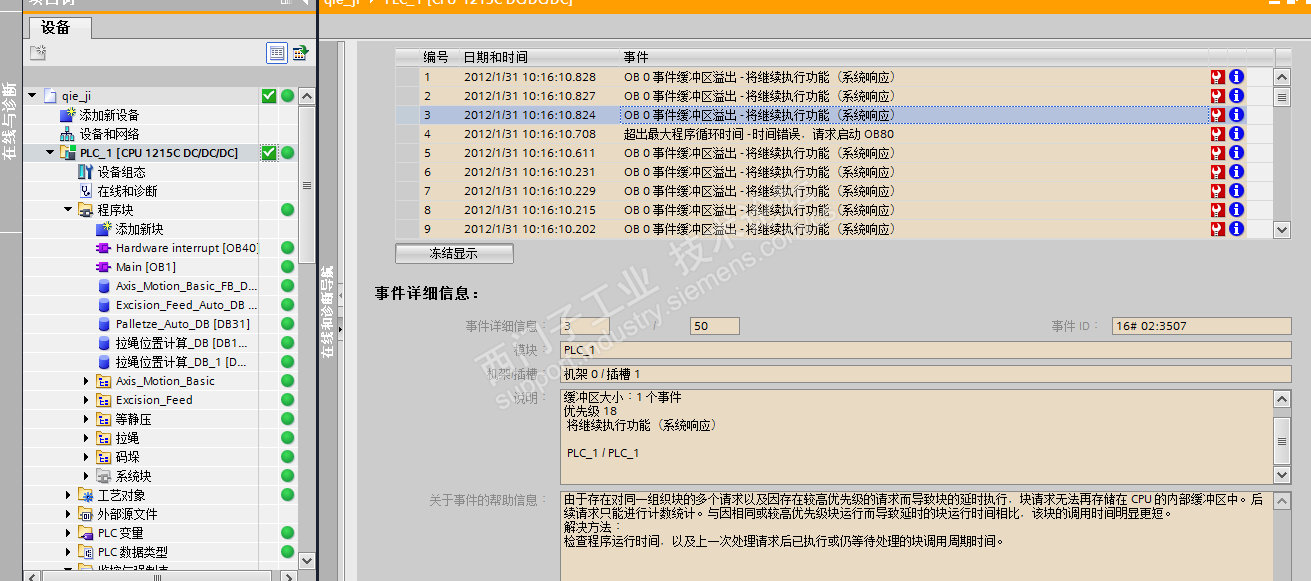
Task: Click the event number field showing 3
Action: tap(585, 326)
